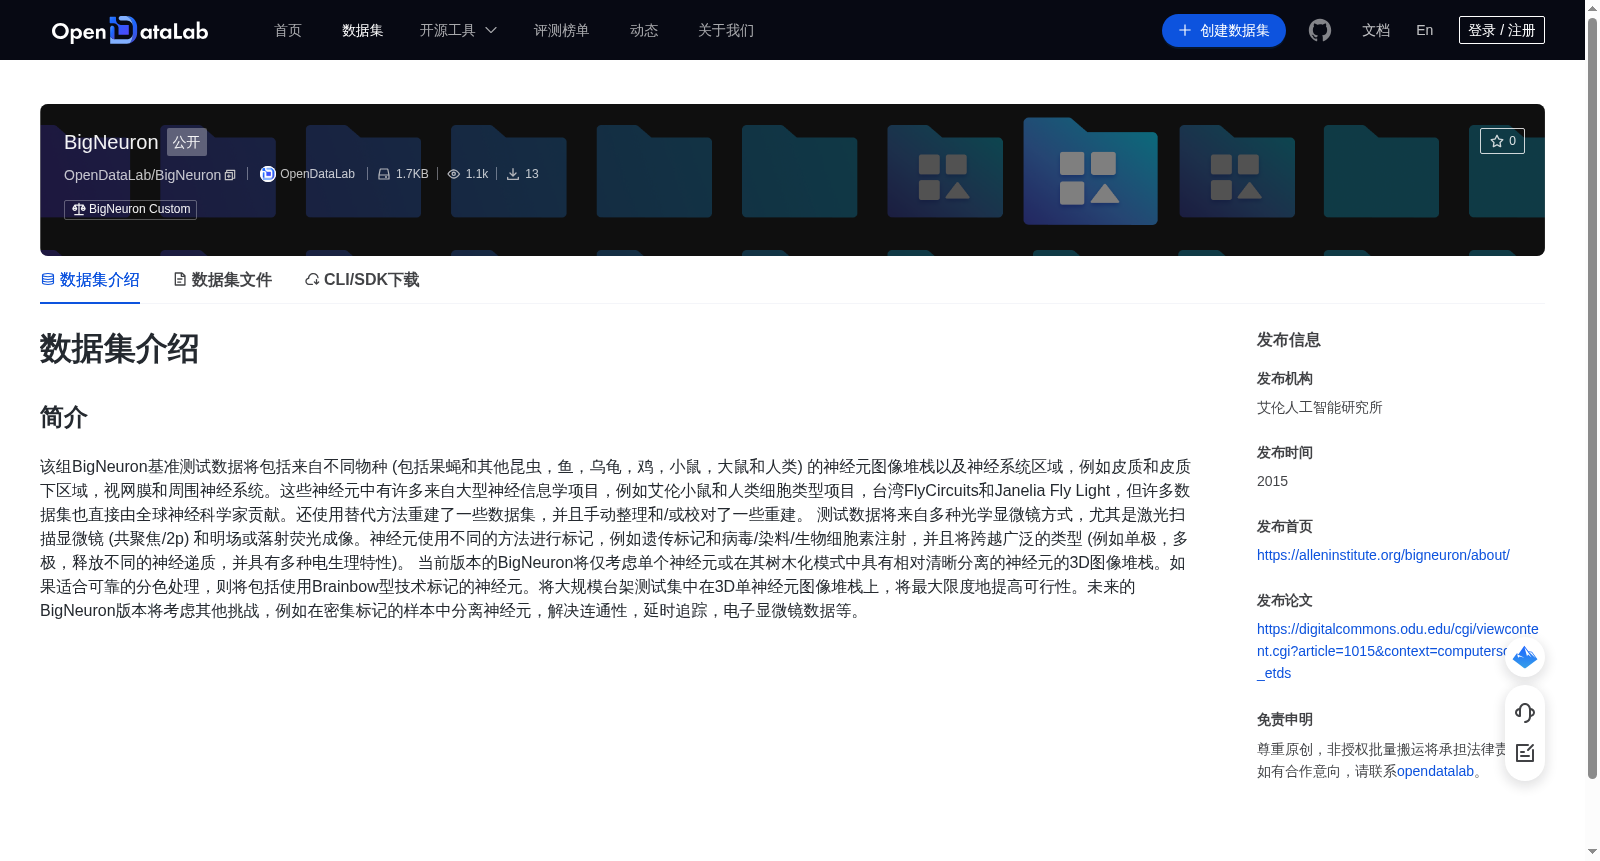The width and height of the screenshot is (1600, 861).
Task: Open the customer support headset icon
Action: [x=1525, y=712]
